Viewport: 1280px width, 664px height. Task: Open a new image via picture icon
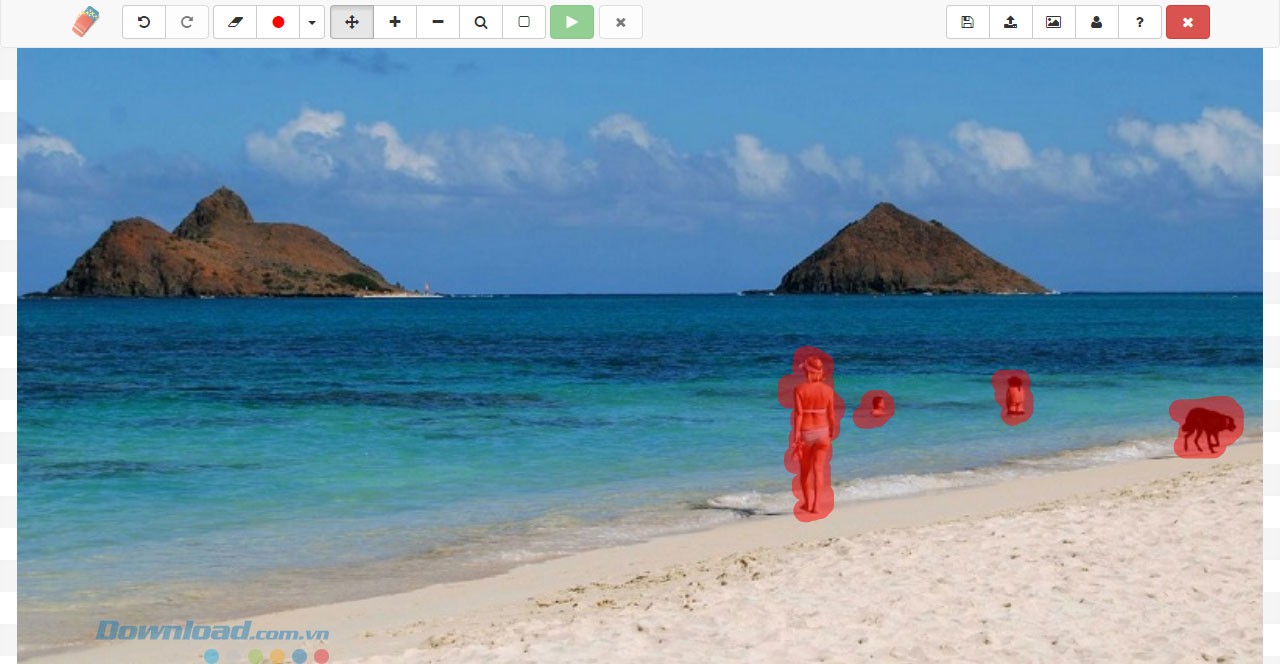[1053, 22]
